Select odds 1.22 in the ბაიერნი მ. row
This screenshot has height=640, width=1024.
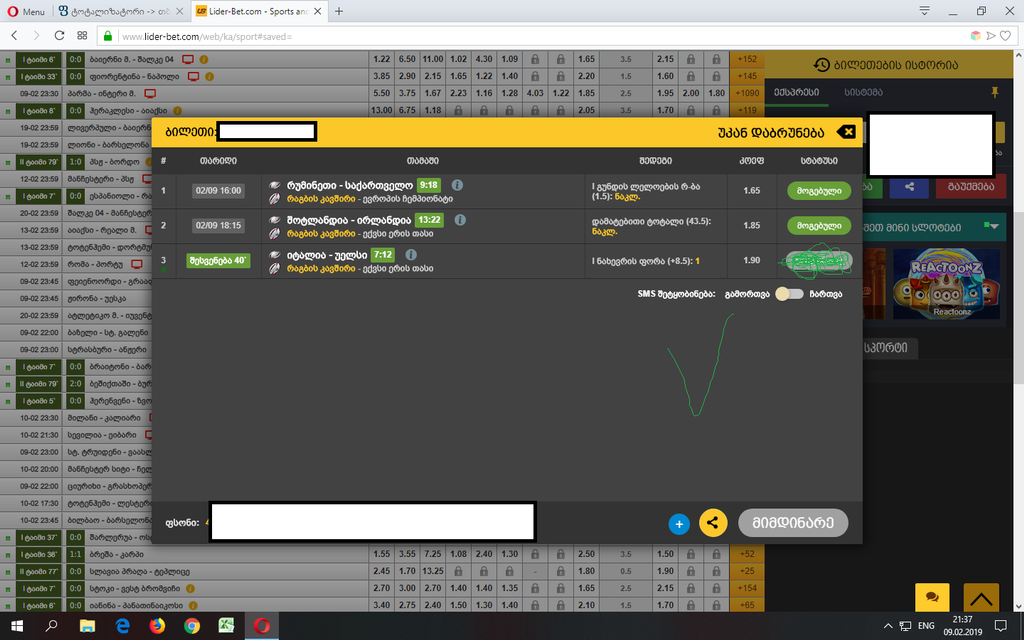click(x=381, y=59)
